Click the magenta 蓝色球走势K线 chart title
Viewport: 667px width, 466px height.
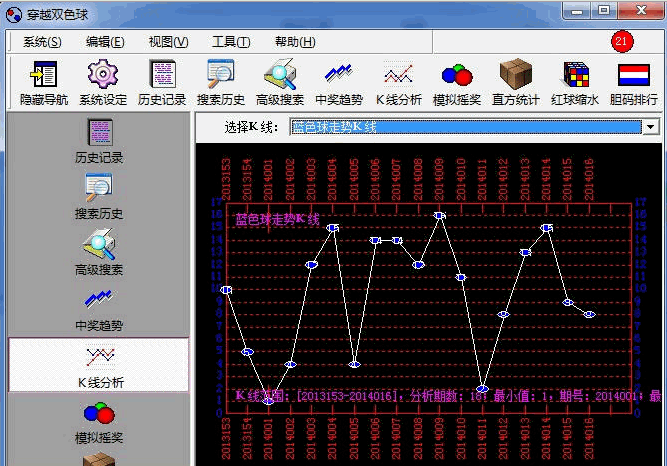(x=277, y=220)
